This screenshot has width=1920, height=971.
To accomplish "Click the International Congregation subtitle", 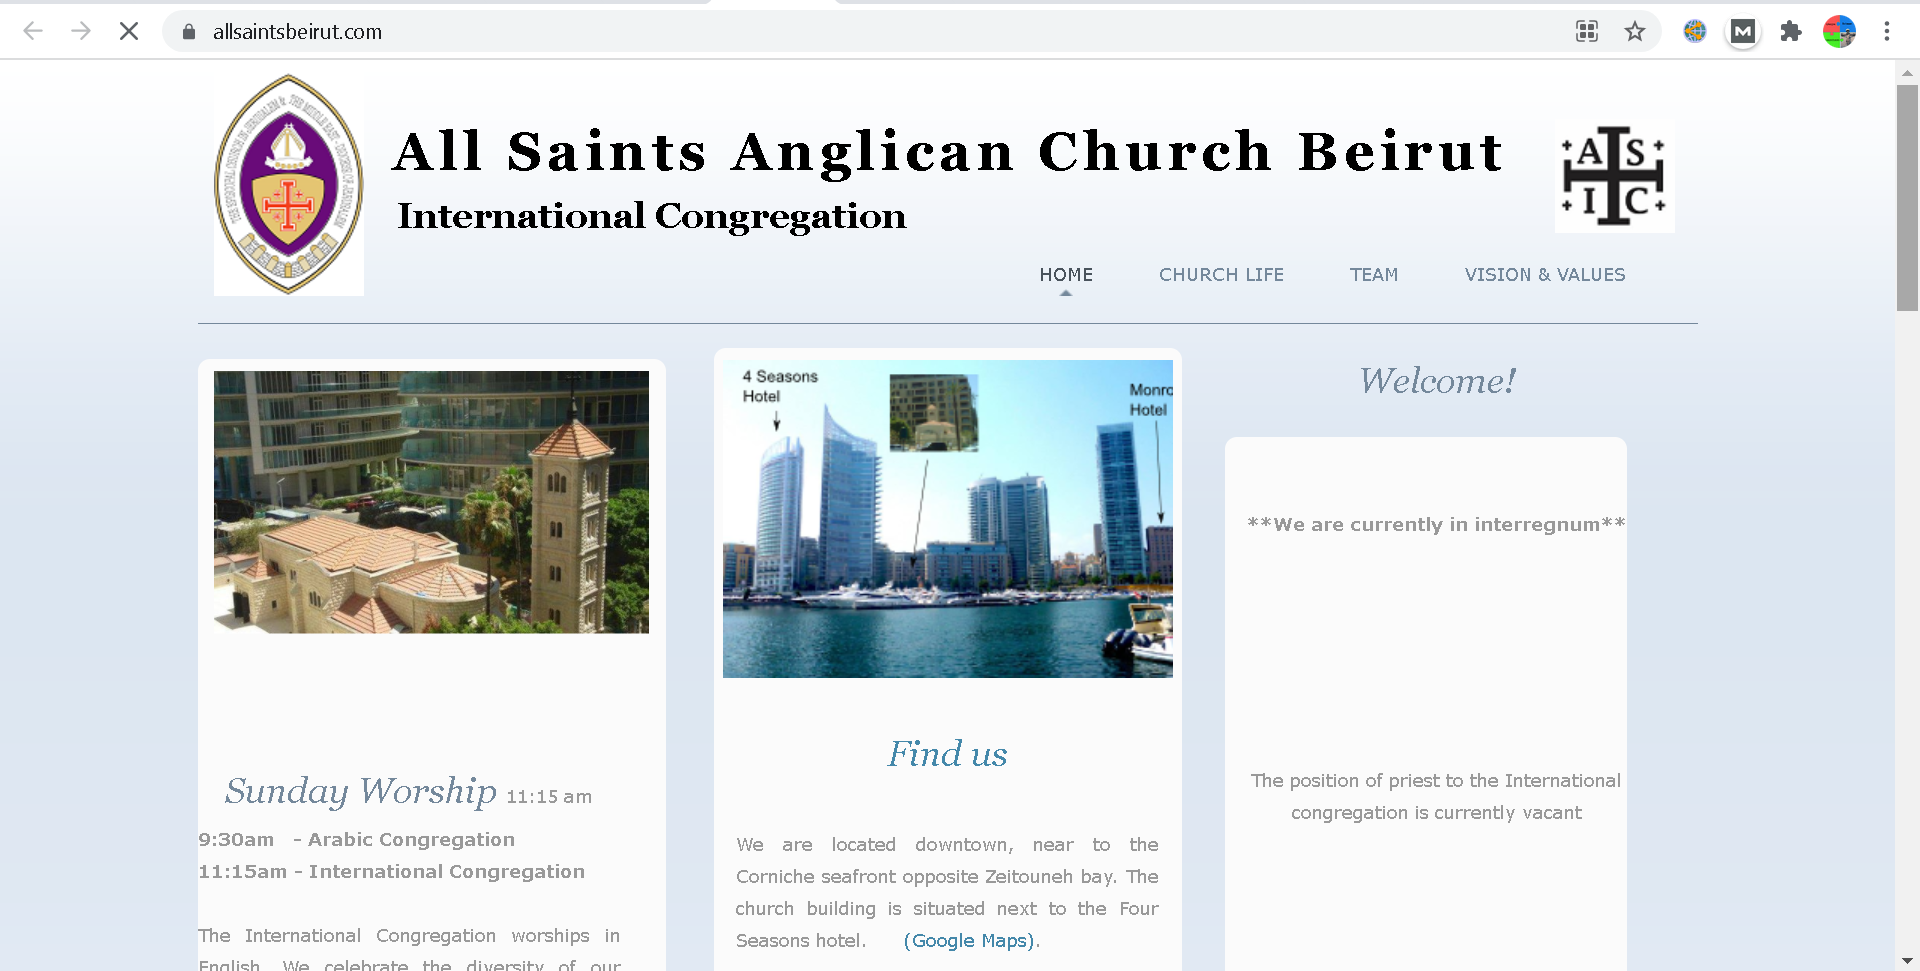I will [652, 216].
